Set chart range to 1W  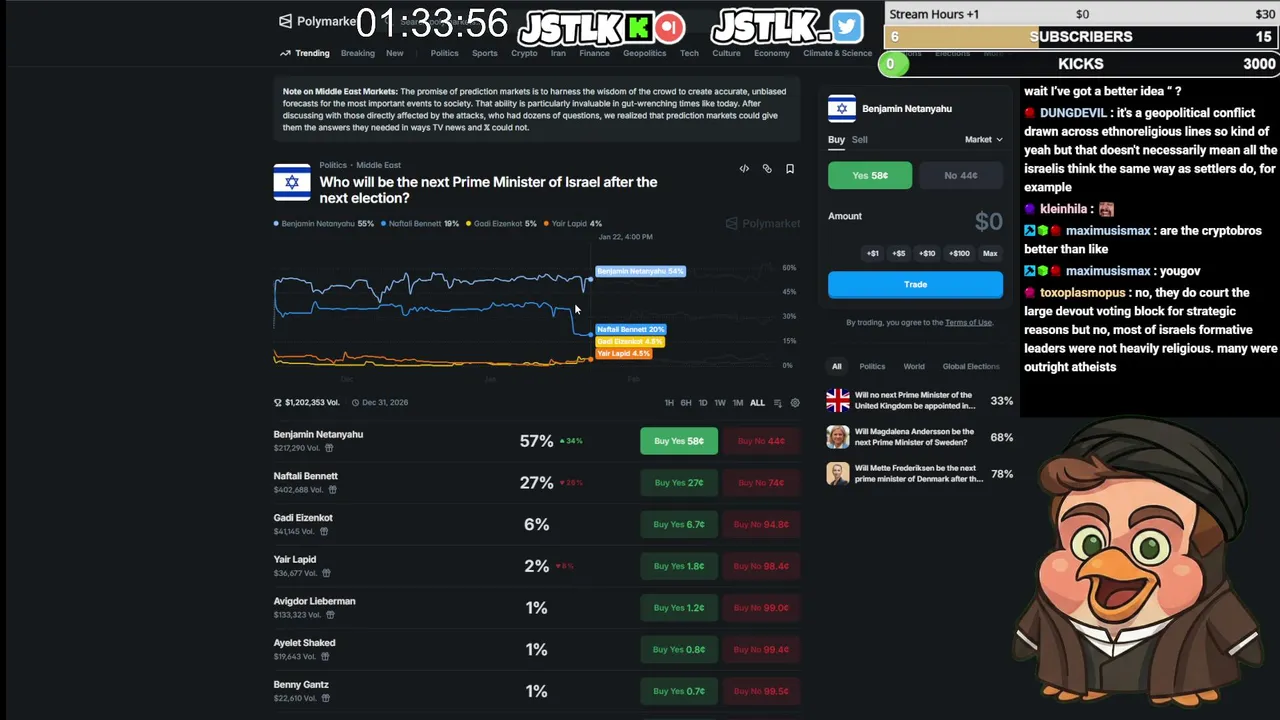720,403
